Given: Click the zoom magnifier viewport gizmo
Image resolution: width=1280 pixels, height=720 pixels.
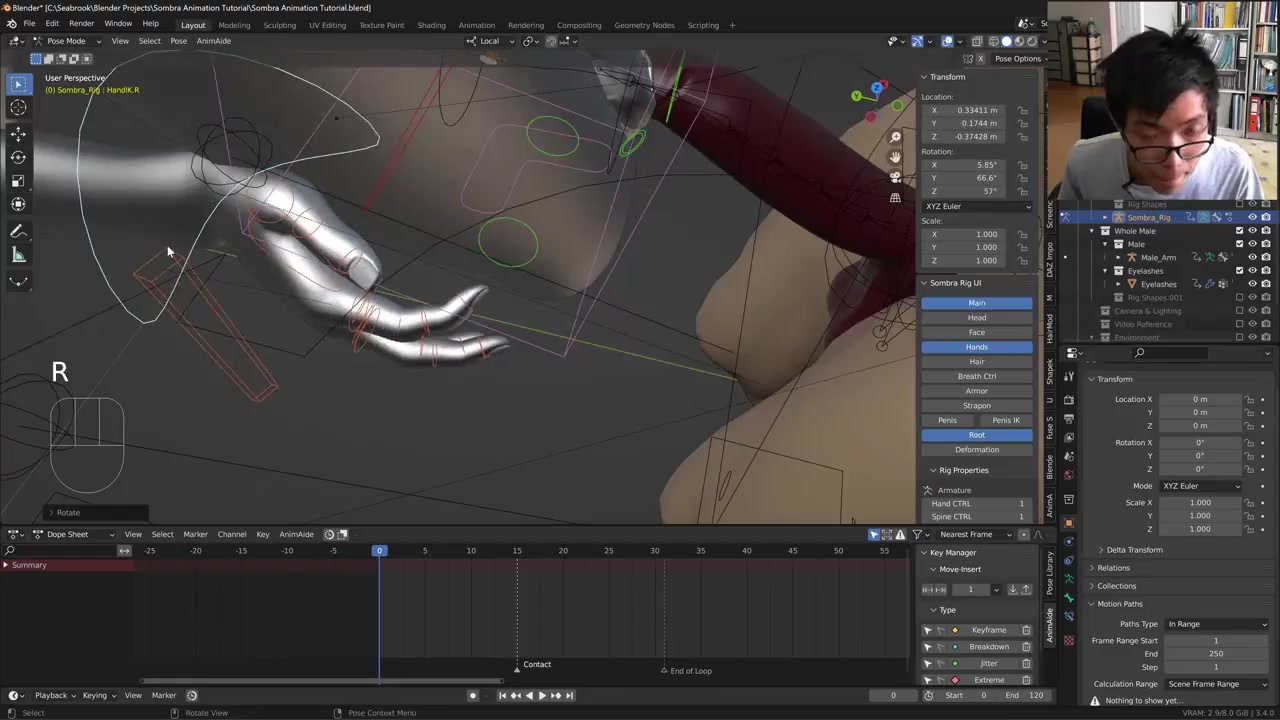Looking at the screenshot, I should pos(895,137).
